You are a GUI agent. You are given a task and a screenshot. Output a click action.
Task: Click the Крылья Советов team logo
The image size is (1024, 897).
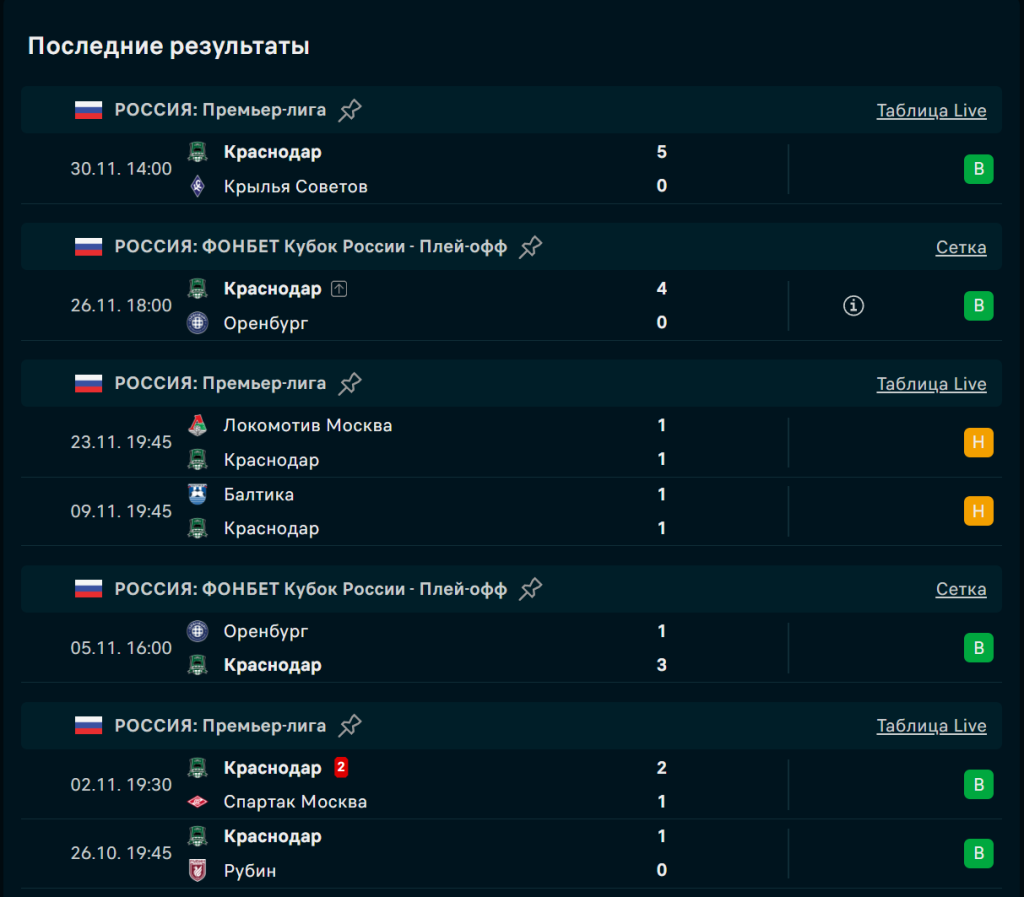pos(198,187)
